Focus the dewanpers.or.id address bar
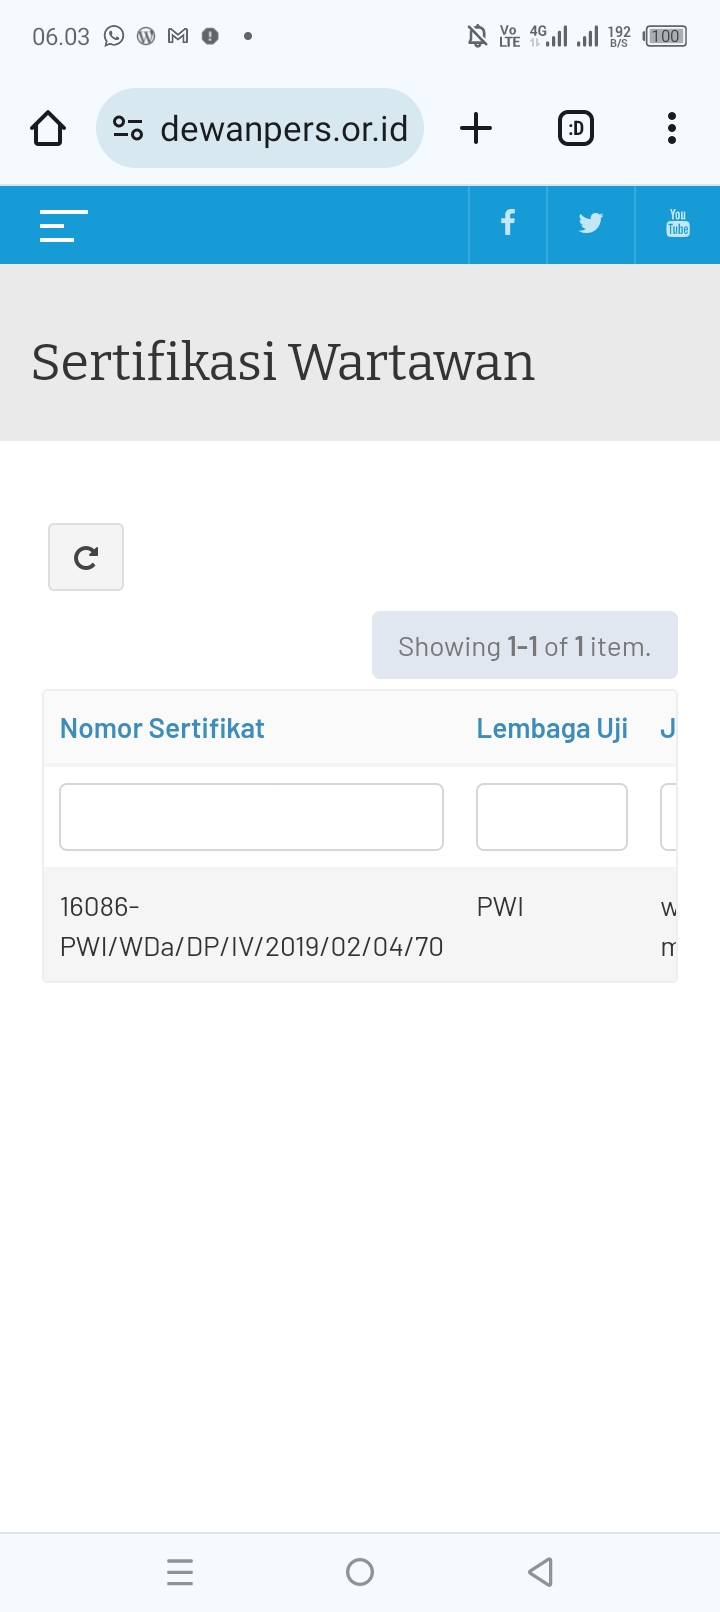The image size is (720, 1612). [260, 128]
